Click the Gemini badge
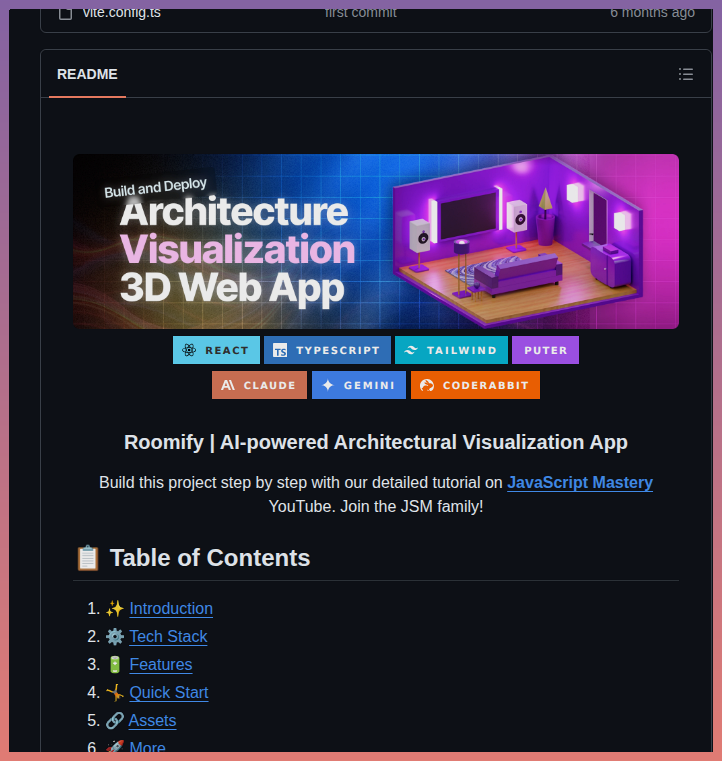The image size is (722, 761). tap(359, 385)
